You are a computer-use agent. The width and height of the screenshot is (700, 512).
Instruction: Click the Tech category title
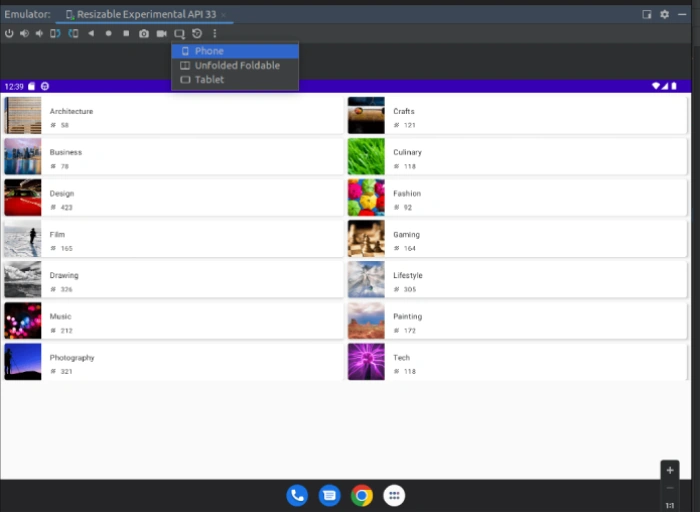pos(401,358)
